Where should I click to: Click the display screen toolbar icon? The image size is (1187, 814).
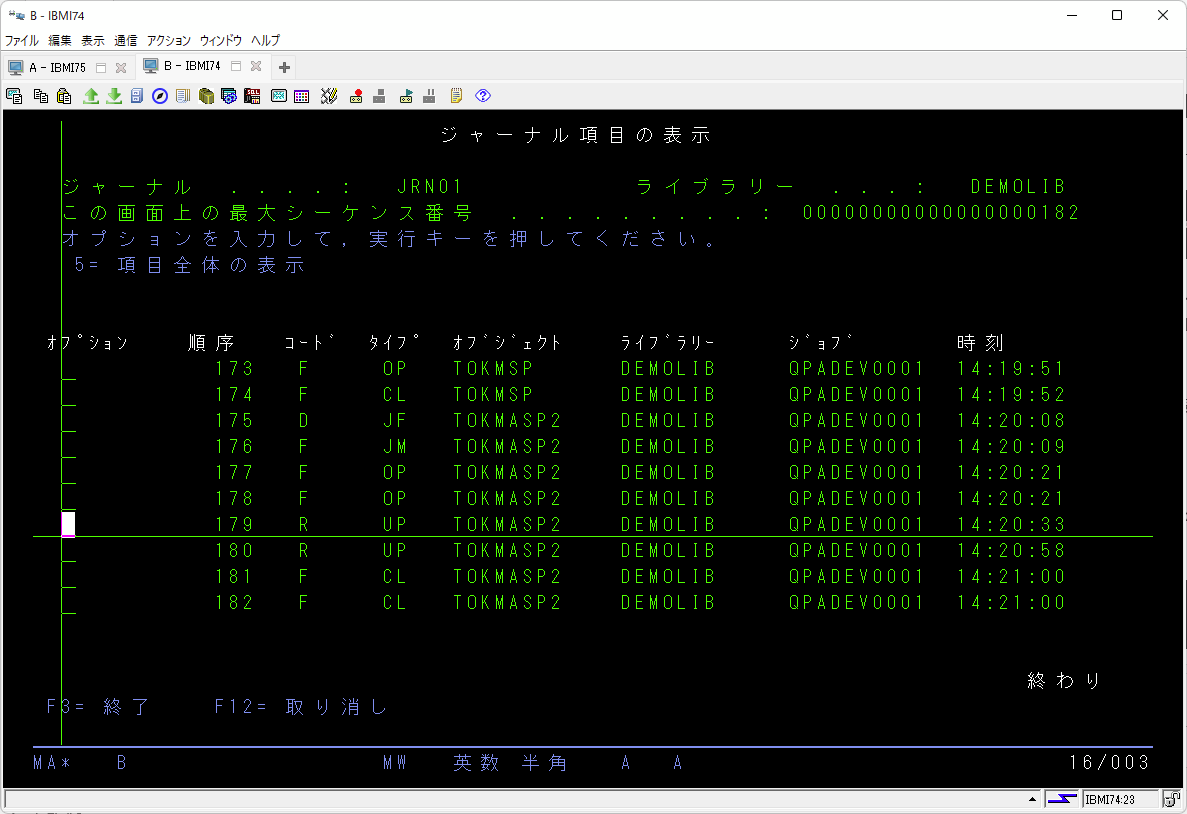pyautogui.click(x=279, y=96)
